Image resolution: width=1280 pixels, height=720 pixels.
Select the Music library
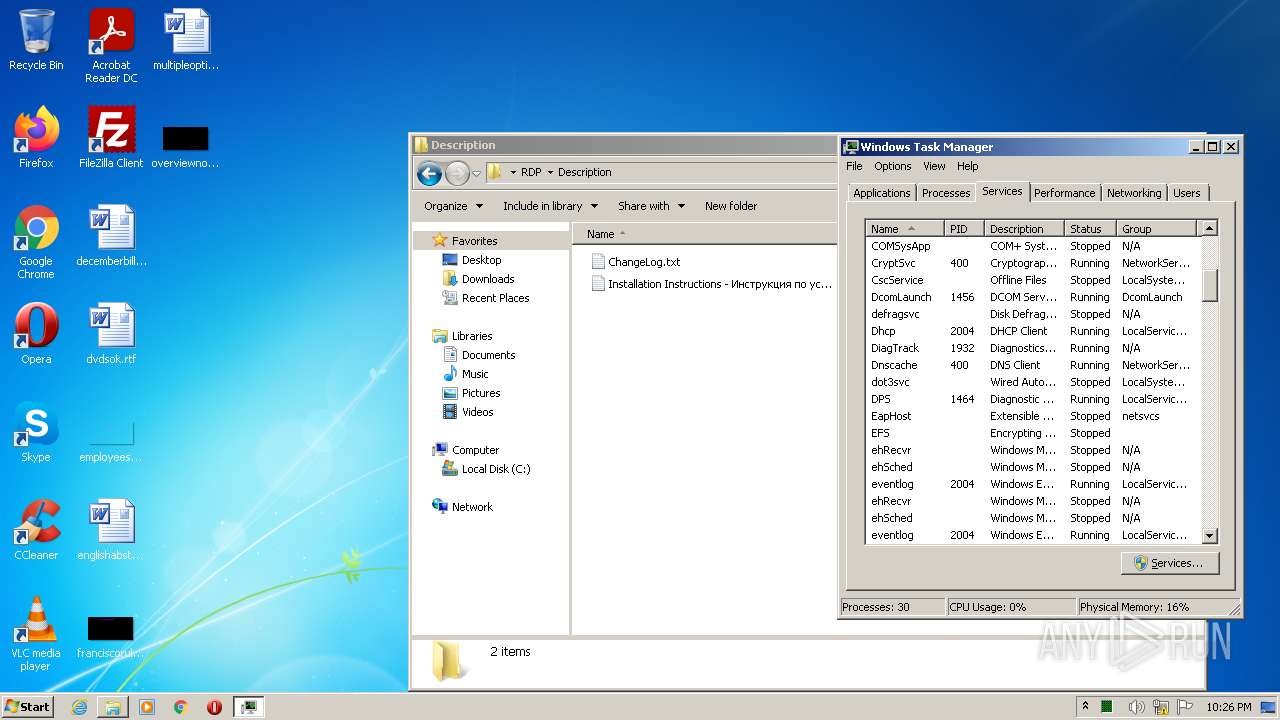pyautogui.click(x=475, y=374)
